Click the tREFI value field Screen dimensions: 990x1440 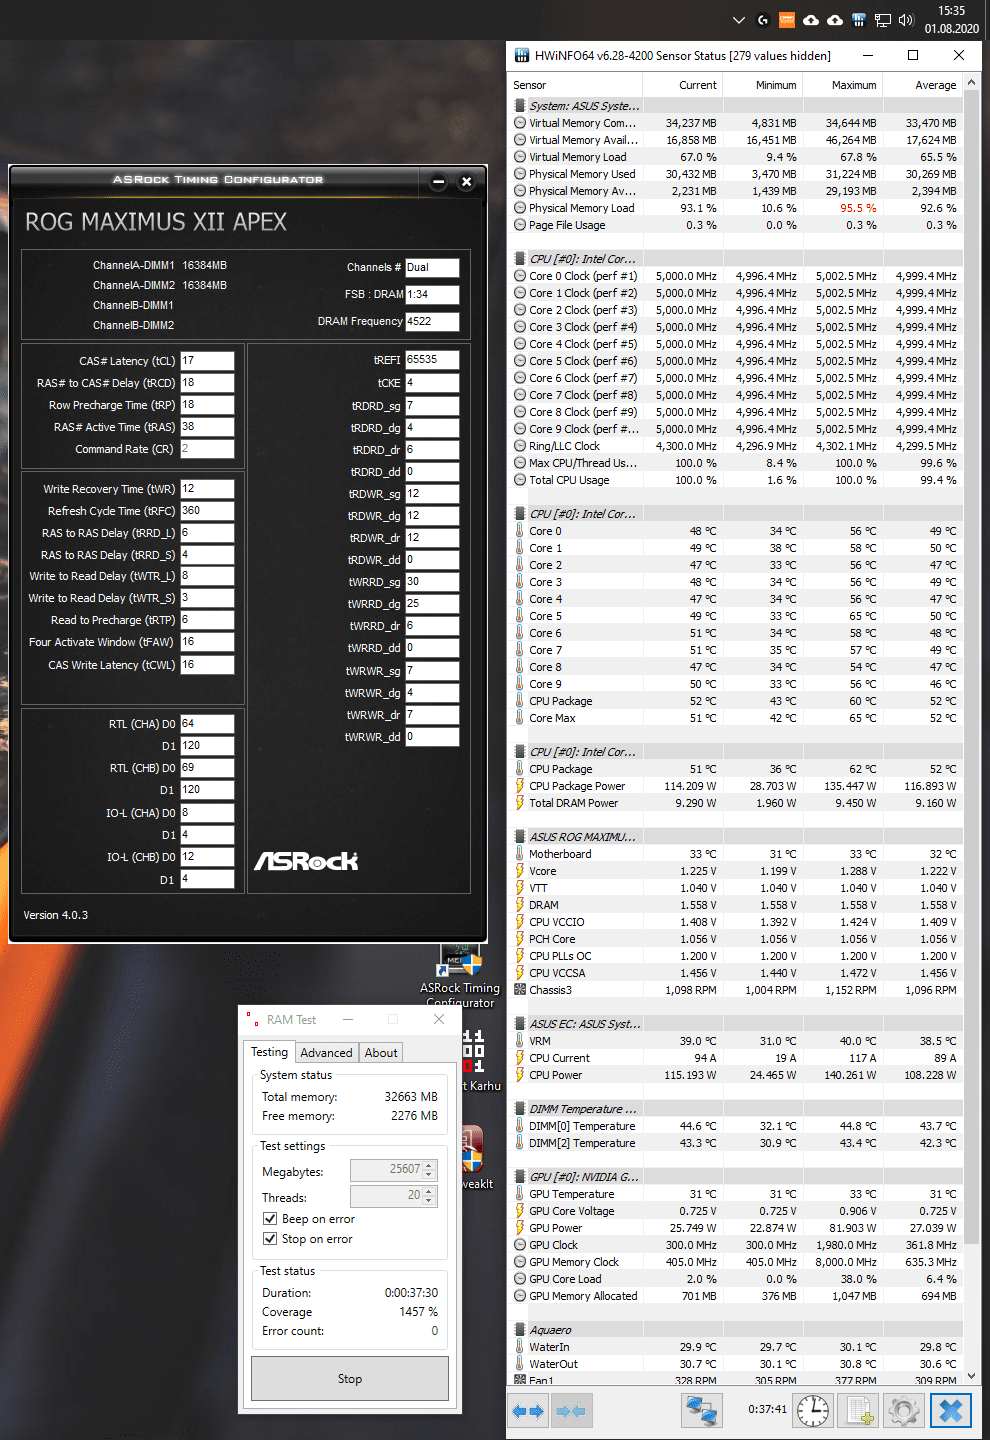pyautogui.click(x=432, y=360)
